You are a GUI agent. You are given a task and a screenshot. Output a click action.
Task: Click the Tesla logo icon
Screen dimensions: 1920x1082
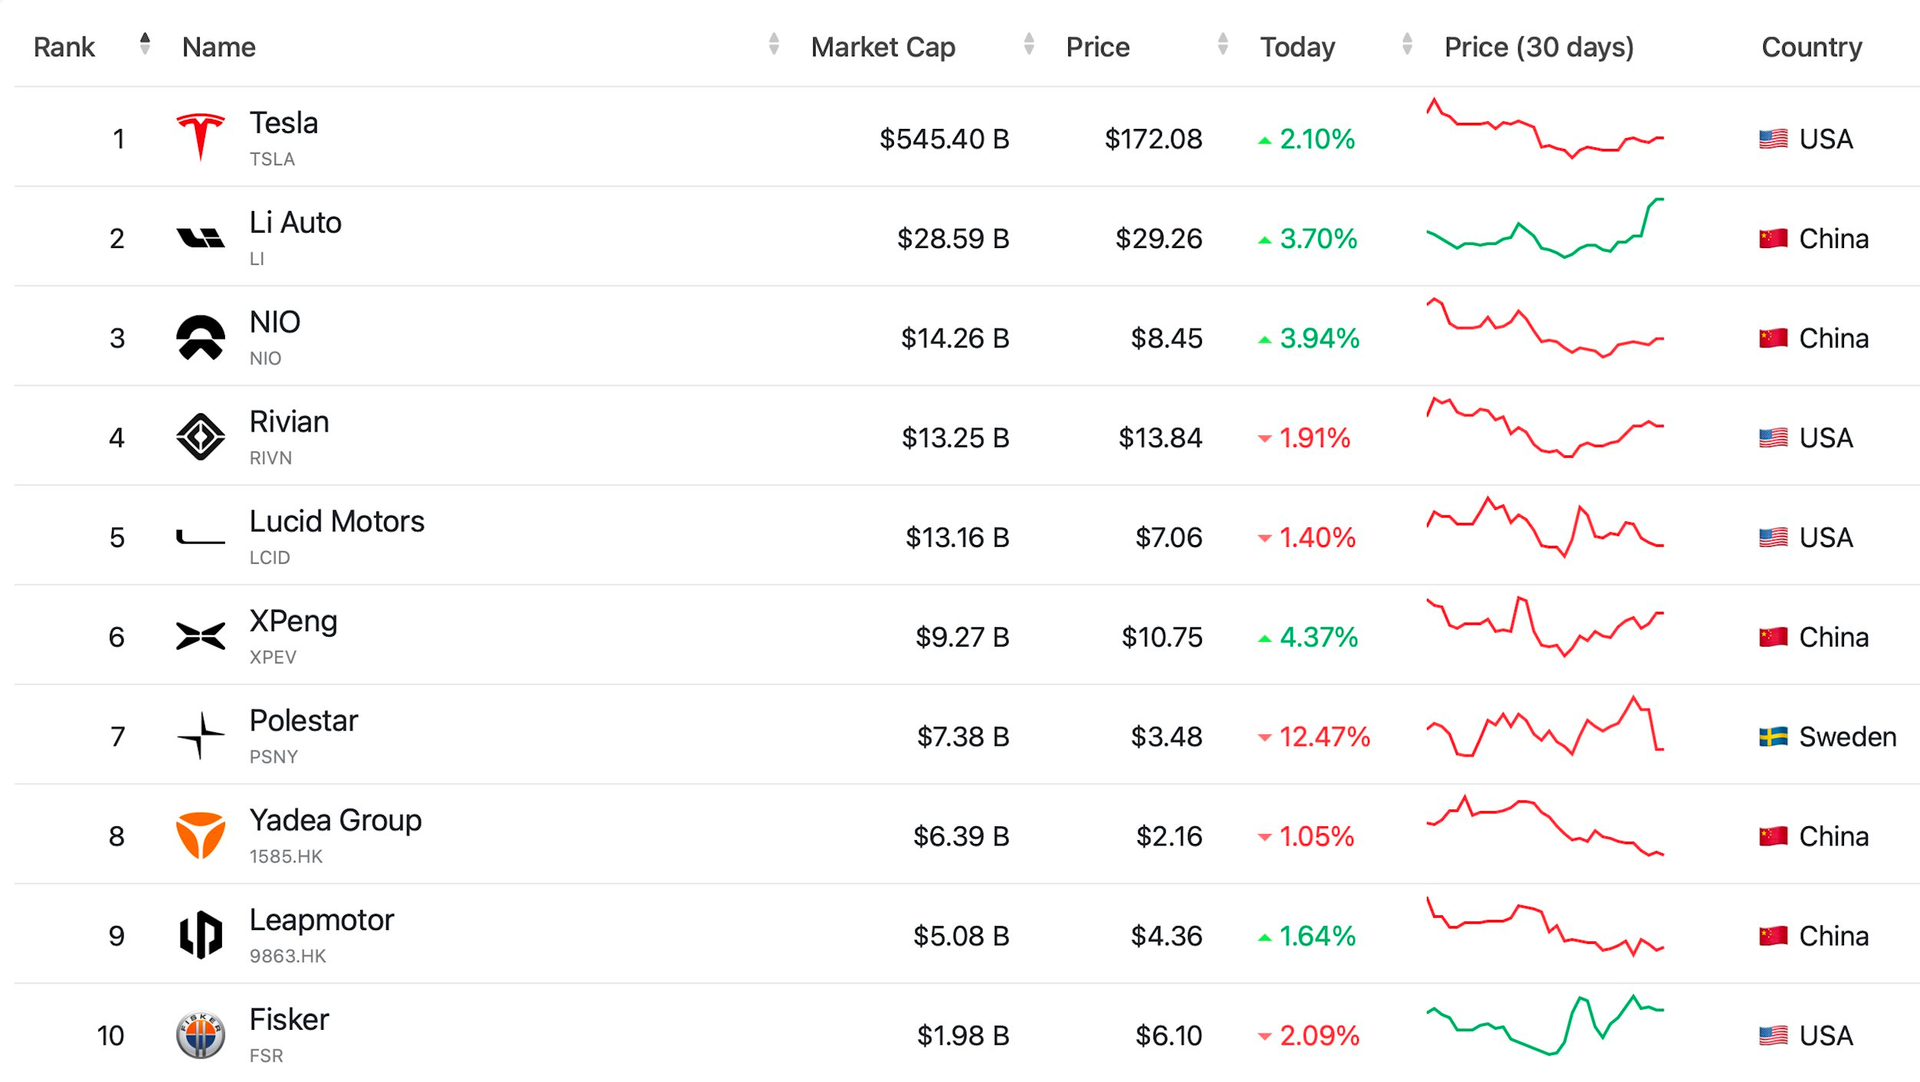[200, 137]
